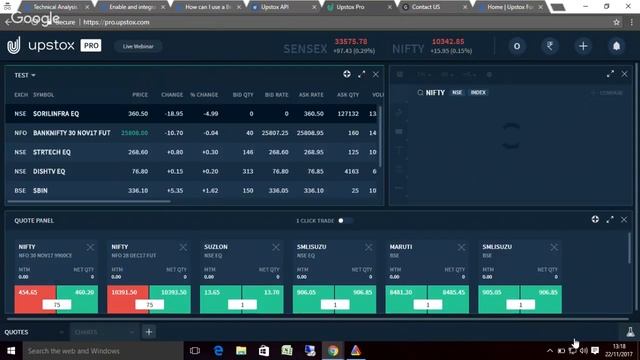Edit quantity field on MARUTI card
Screen dimensions: 640x360
pos(428,305)
